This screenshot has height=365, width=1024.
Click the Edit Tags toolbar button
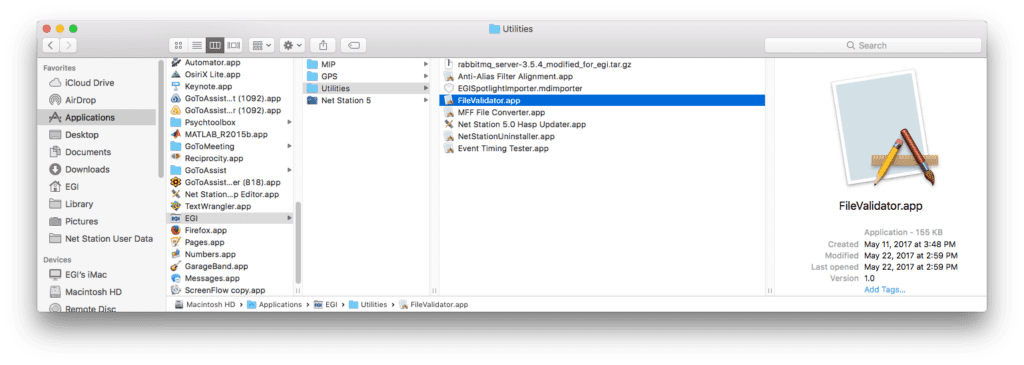tap(353, 45)
